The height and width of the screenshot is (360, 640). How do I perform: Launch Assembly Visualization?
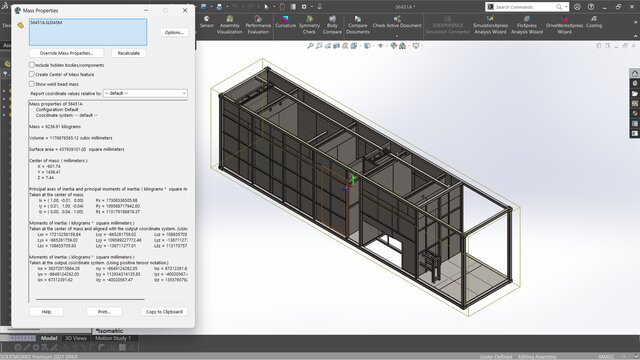click(x=229, y=25)
